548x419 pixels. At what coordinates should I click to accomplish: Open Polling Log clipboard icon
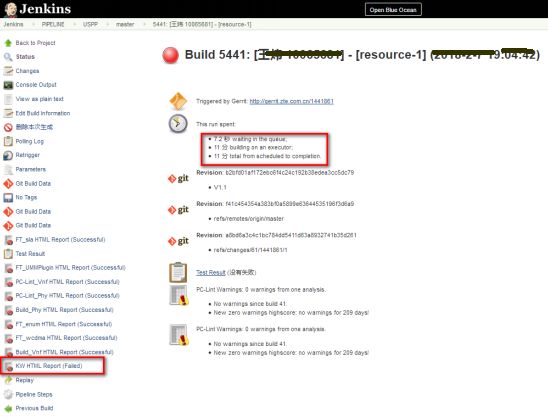pyautogui.click(x=8, y=142)
